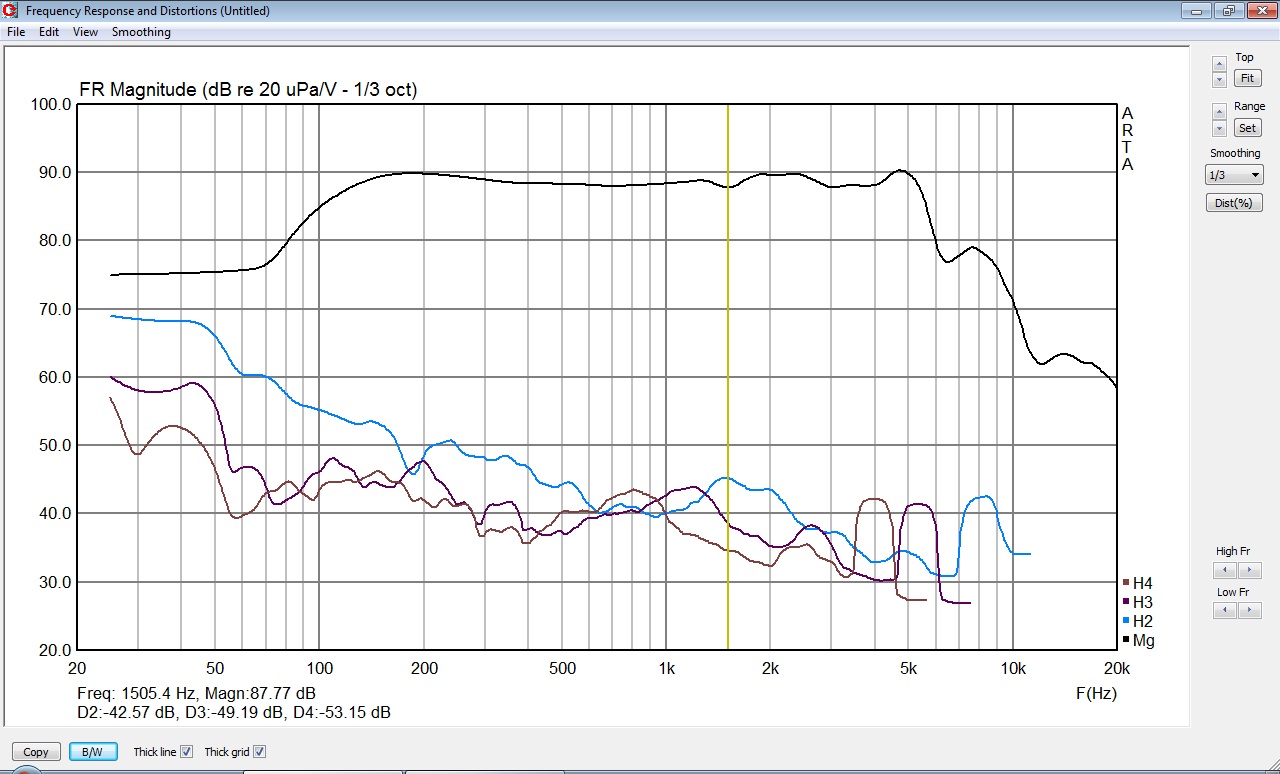The width and height of the screenshot is (1280, 774).
Task: Open the File menu
Action: tap(16, 32)
